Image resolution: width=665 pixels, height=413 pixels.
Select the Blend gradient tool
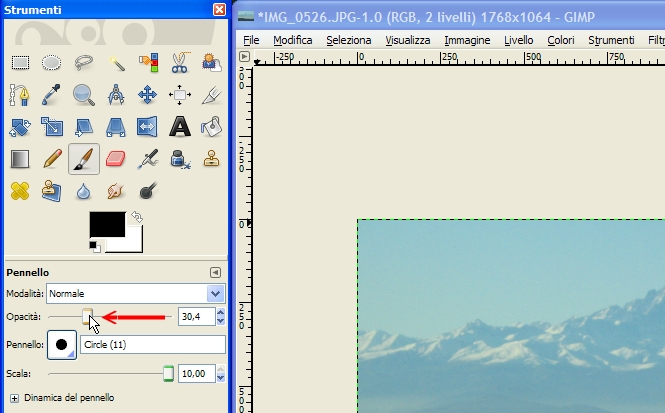coord(20,159)
